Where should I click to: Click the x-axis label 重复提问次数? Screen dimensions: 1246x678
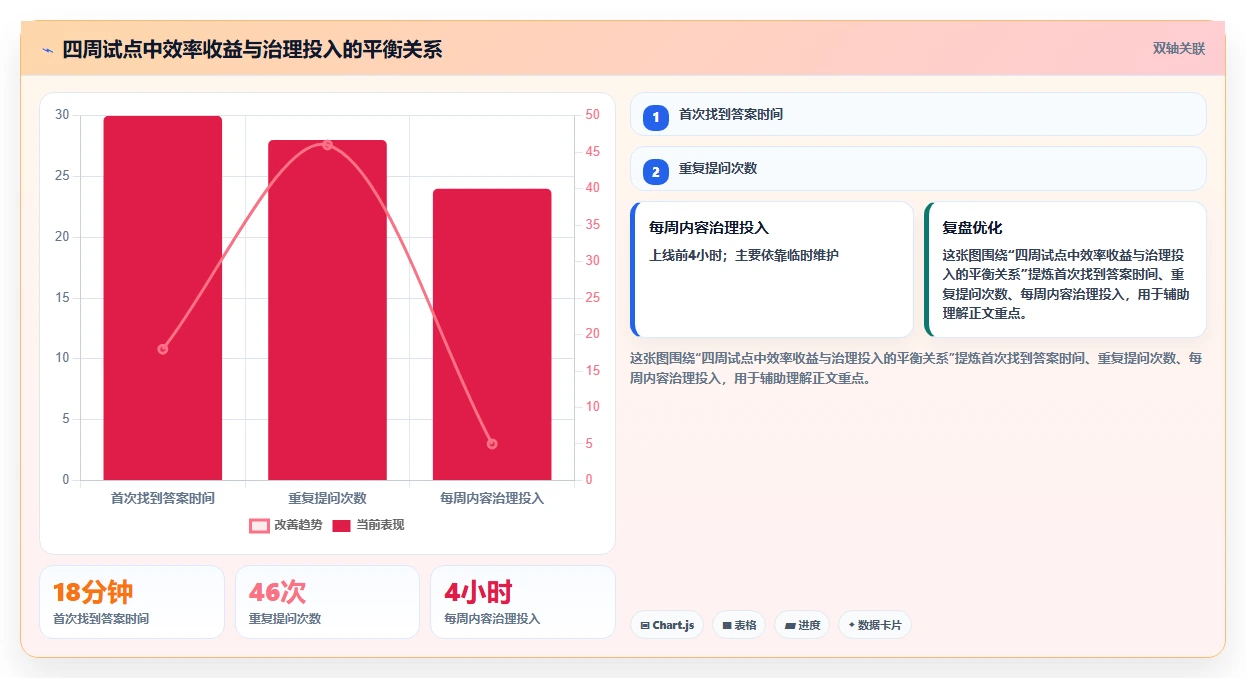pyautogui.click(x=327, y=497)
